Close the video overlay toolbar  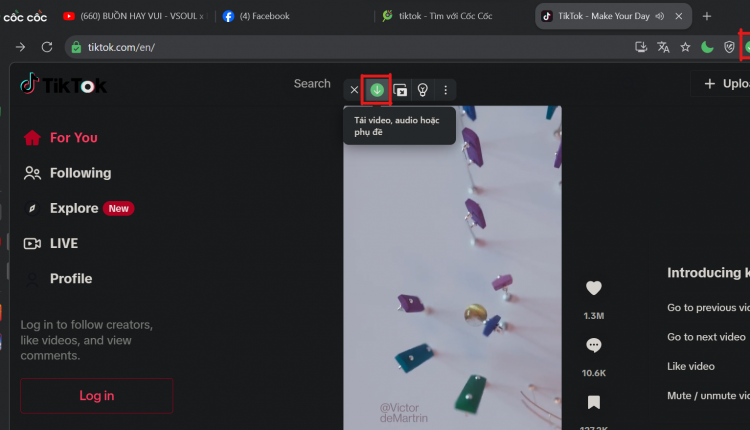point(354,89)
